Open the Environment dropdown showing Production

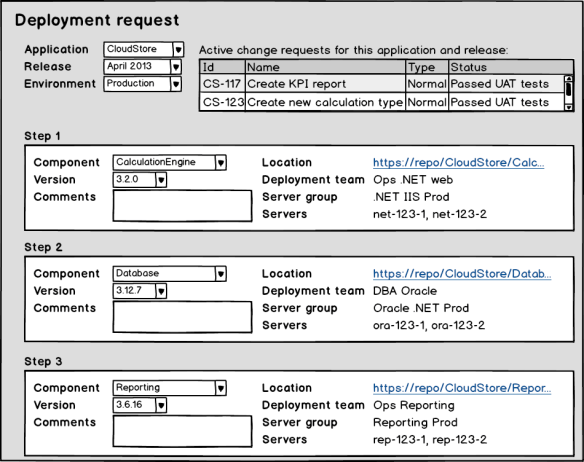click(143, 83)
